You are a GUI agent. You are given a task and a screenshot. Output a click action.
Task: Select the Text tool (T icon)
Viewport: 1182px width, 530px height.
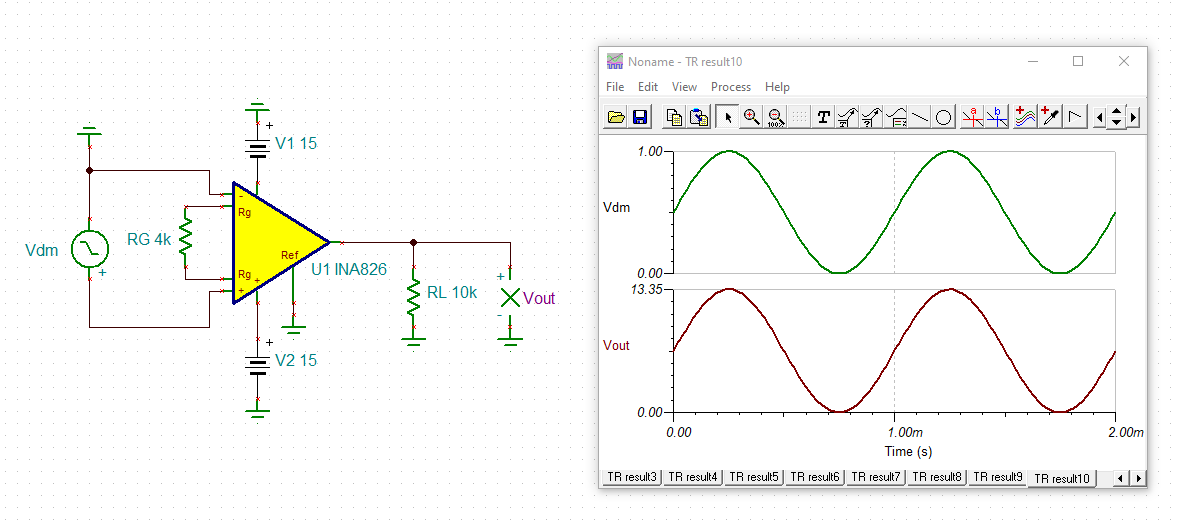823,117
